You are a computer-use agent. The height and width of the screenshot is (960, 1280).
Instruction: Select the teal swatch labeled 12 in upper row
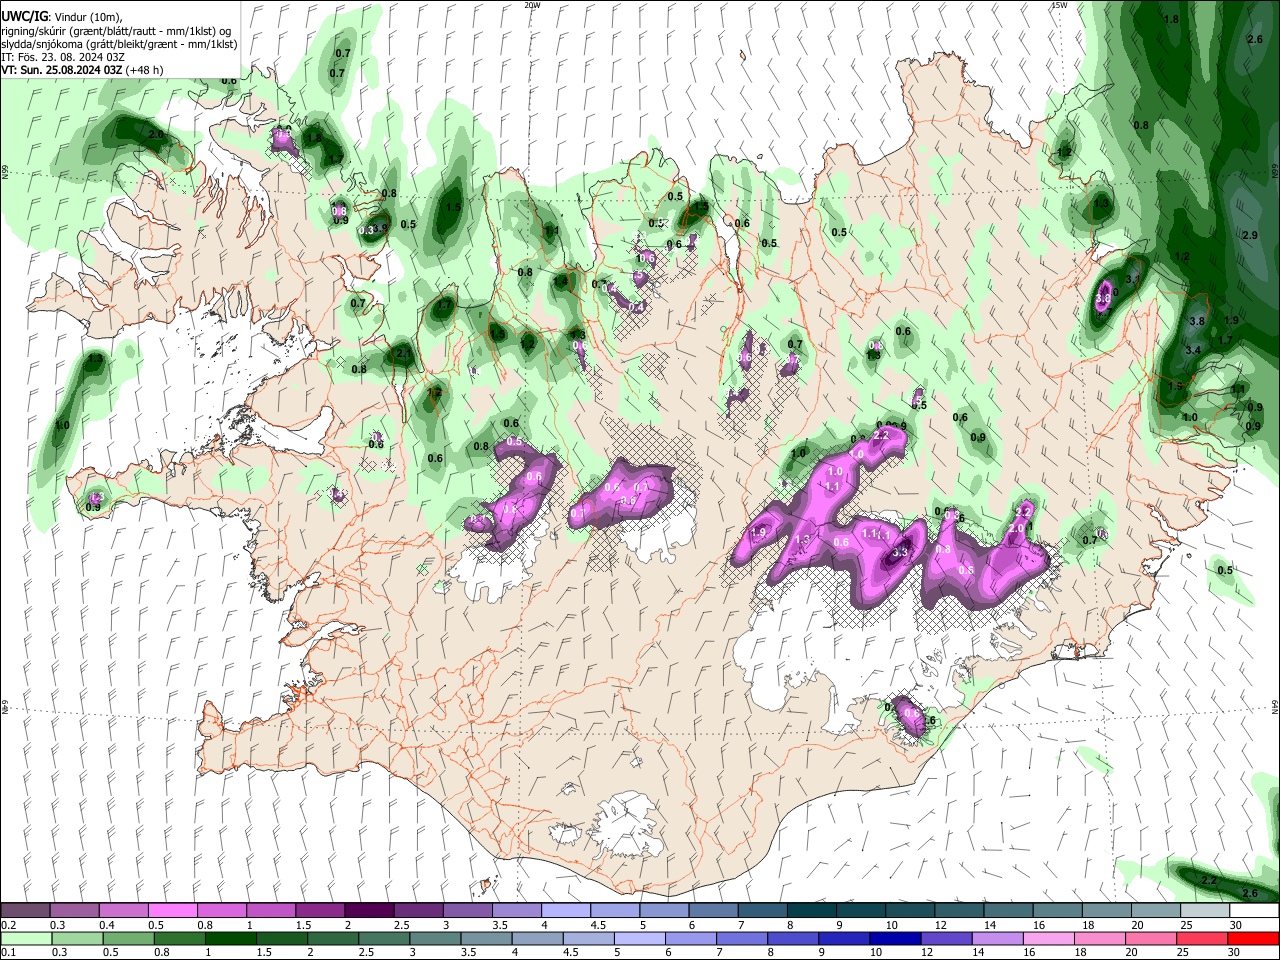[959, 911]
